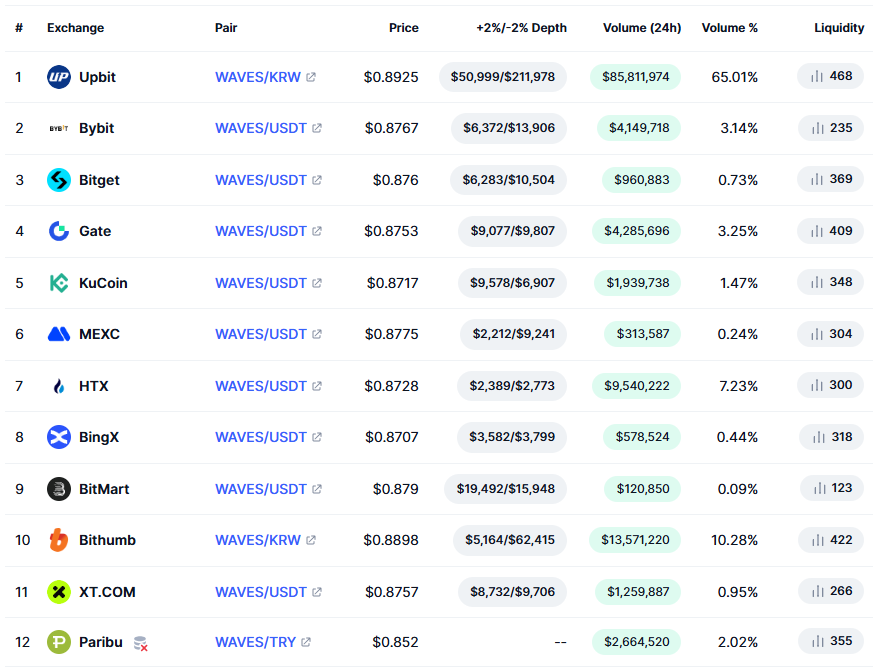Sort by Volume % column header
The width and height of the screenshot is (873, 670).
coord(729,28)
